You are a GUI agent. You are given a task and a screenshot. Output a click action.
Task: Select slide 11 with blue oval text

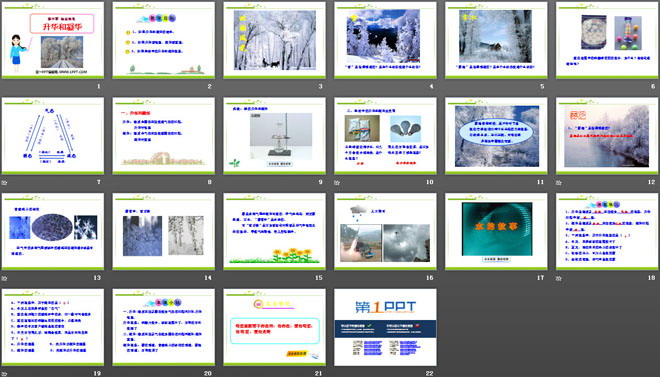496,136
